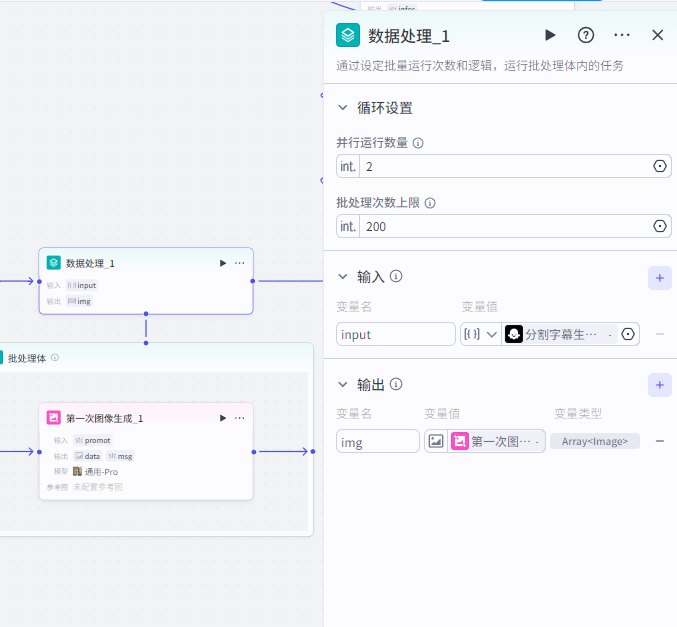677x627 pixels.
Task: Click bottom connector dot of 数据处理_1 node
Action: [146, 314]
